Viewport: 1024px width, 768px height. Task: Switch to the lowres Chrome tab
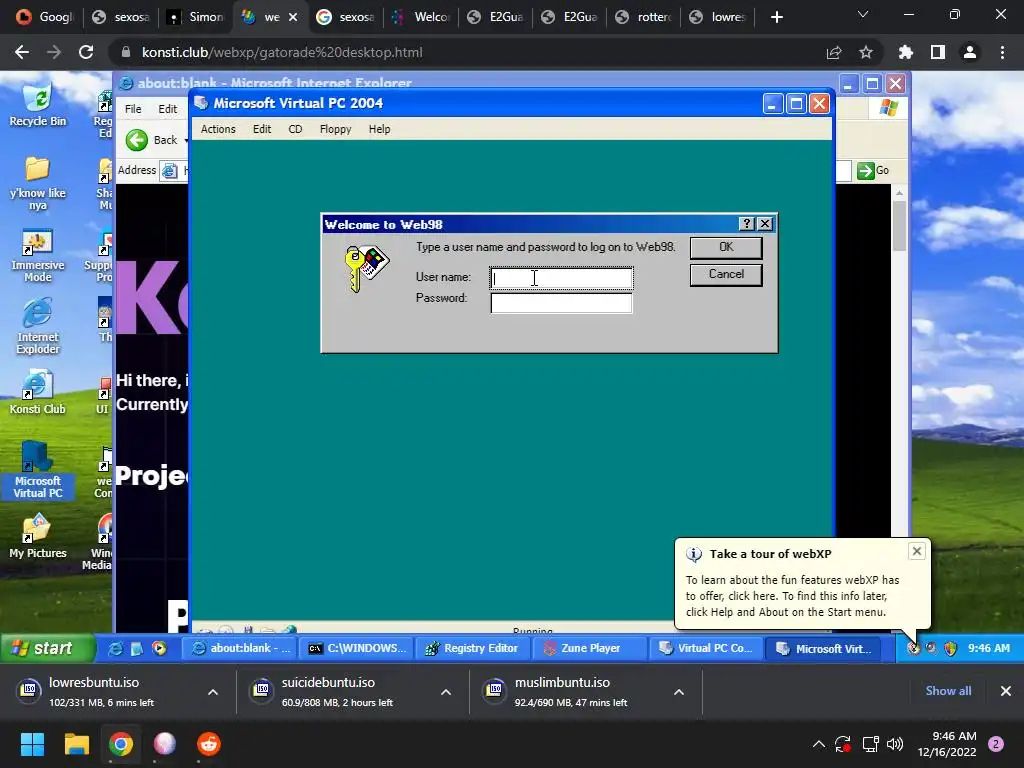(x=718, y=17)
